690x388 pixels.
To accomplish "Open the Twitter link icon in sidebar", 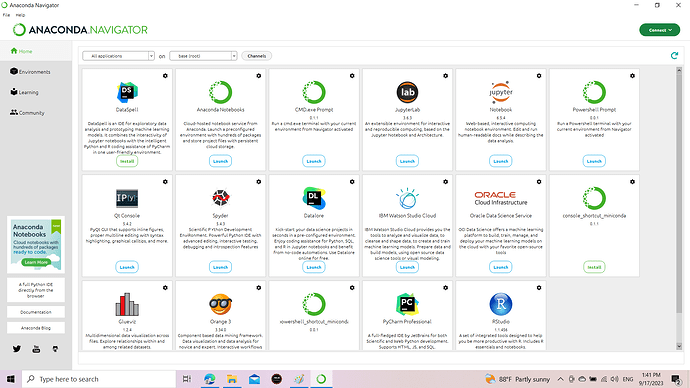I will [17, 349].
